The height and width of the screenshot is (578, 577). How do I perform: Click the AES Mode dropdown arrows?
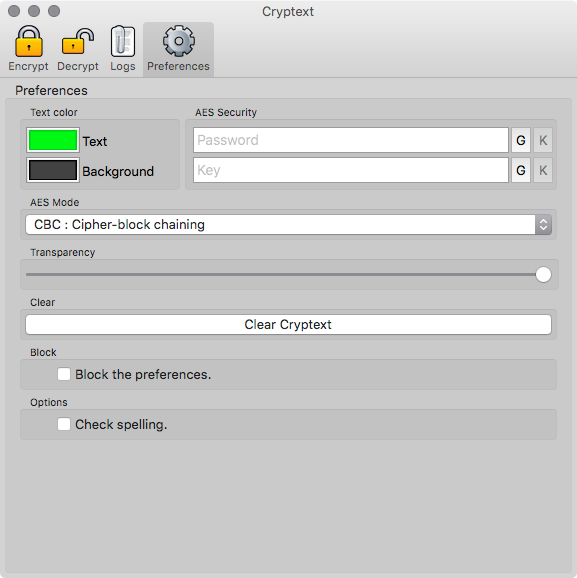(x=543, y=224)
